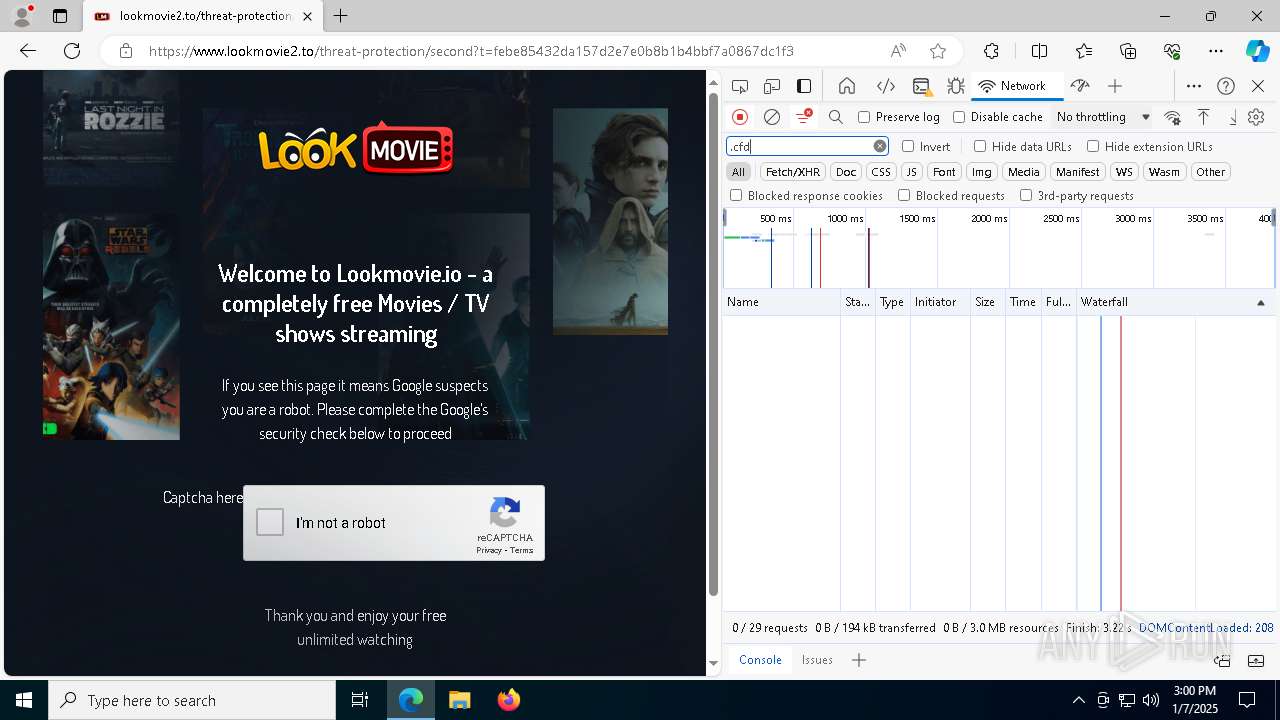Viewport: 1280px width, 720px height.
Task: Open reCAPTCHA Privacy link
Action: tap(489, 551)
